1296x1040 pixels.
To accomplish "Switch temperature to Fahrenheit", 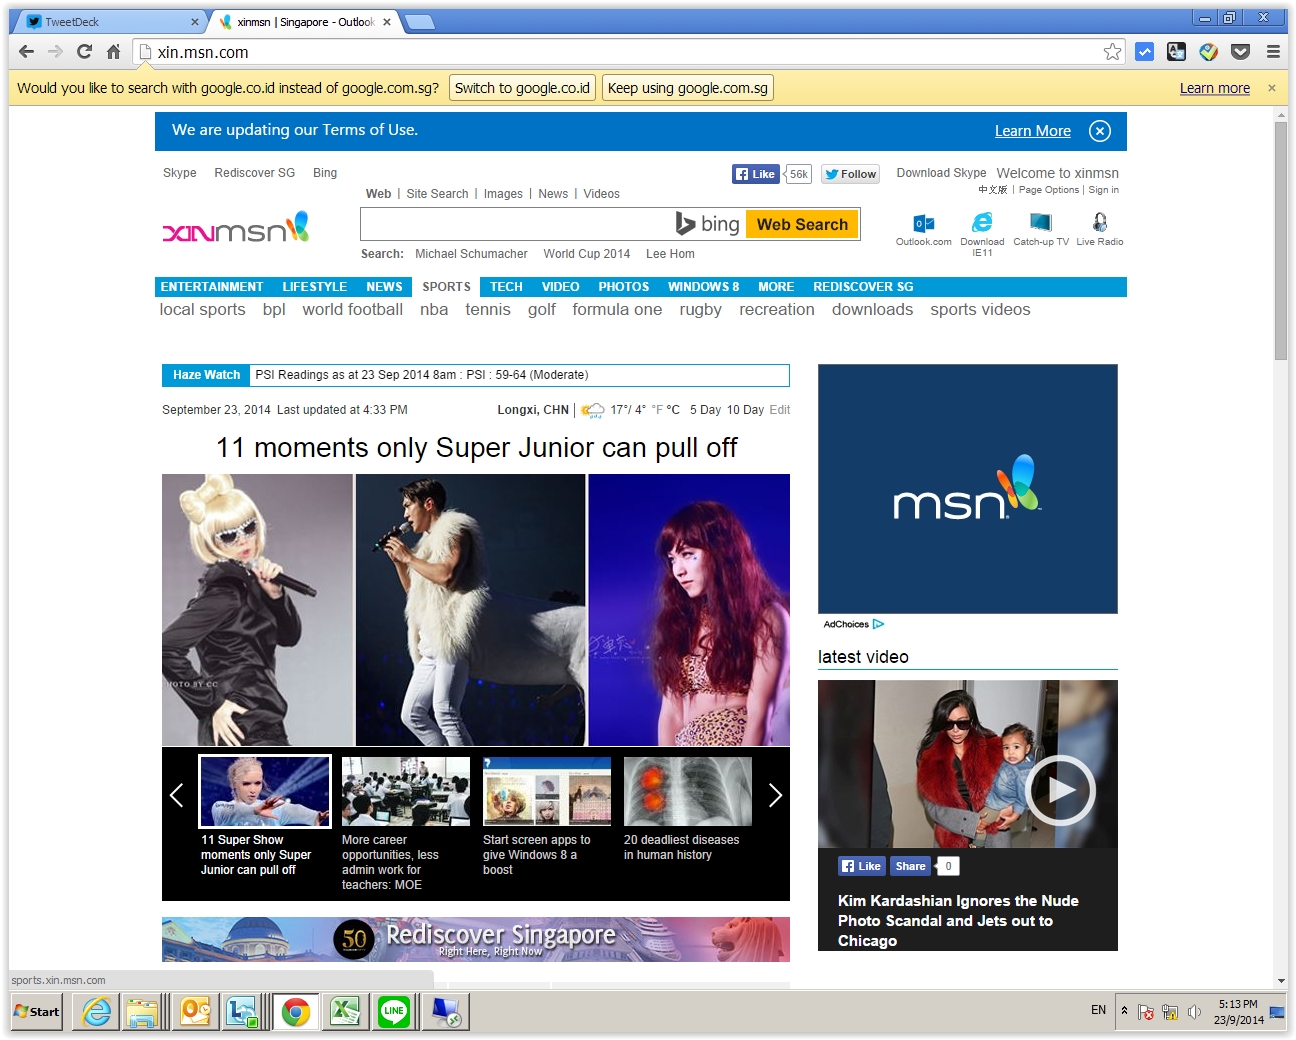I will [657, 410].
